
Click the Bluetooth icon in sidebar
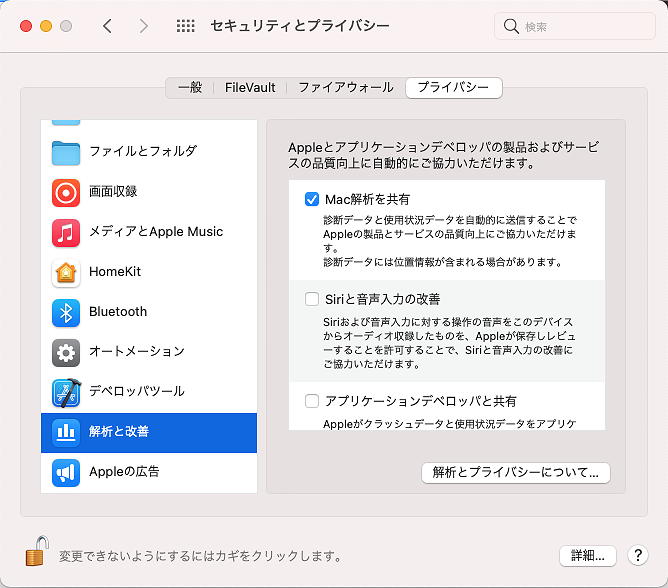pyautogui.click(x=66, y=313)
